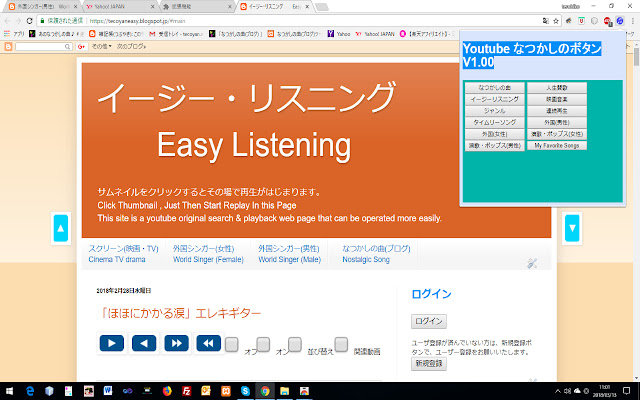Click the ログイン login button
640x400 pixels.
point(429,321)
